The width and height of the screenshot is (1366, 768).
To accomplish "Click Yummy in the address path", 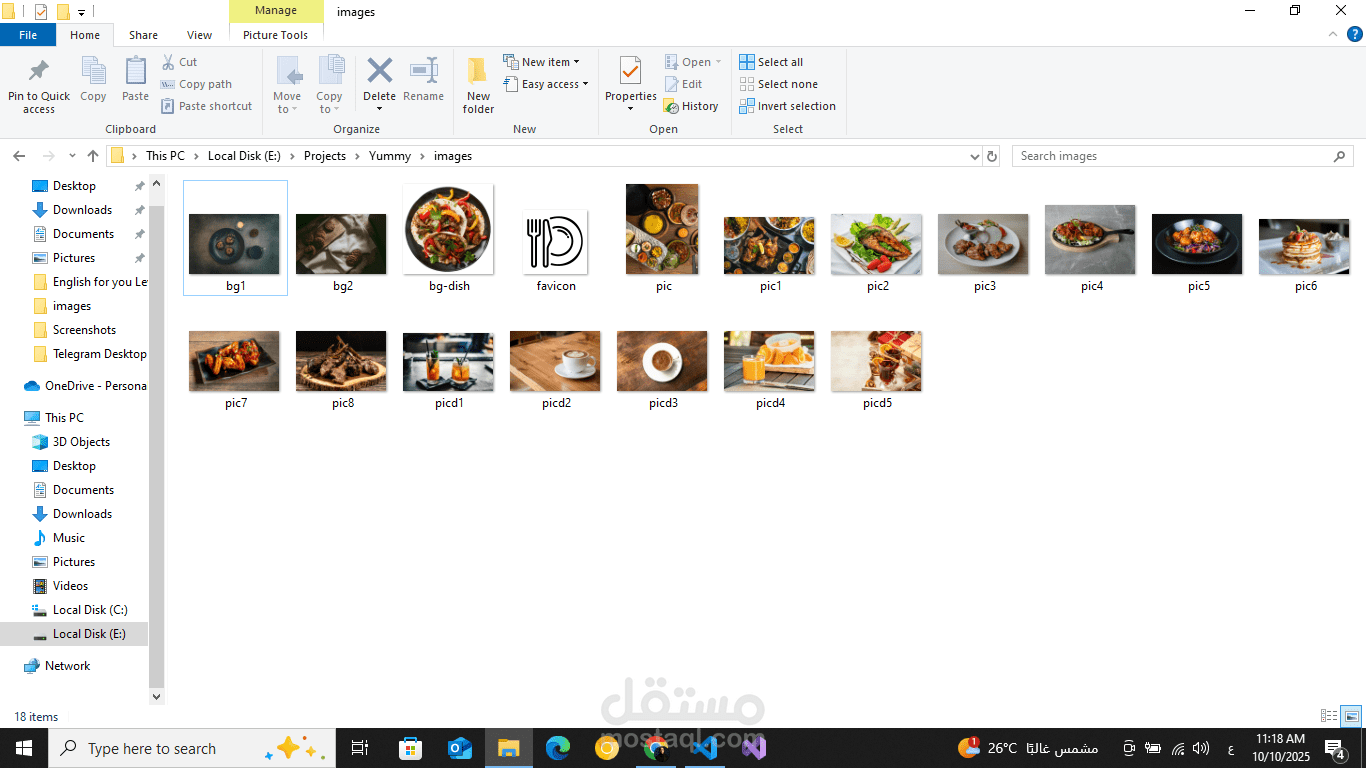I will pyautogui.click(x=390, y=156).
